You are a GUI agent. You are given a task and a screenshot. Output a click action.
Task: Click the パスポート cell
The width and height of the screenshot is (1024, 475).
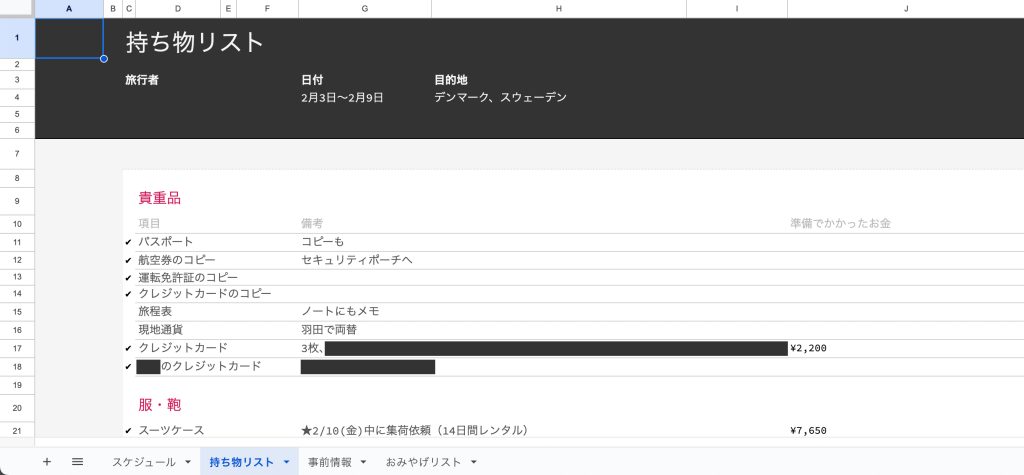(x=166, y=242)
